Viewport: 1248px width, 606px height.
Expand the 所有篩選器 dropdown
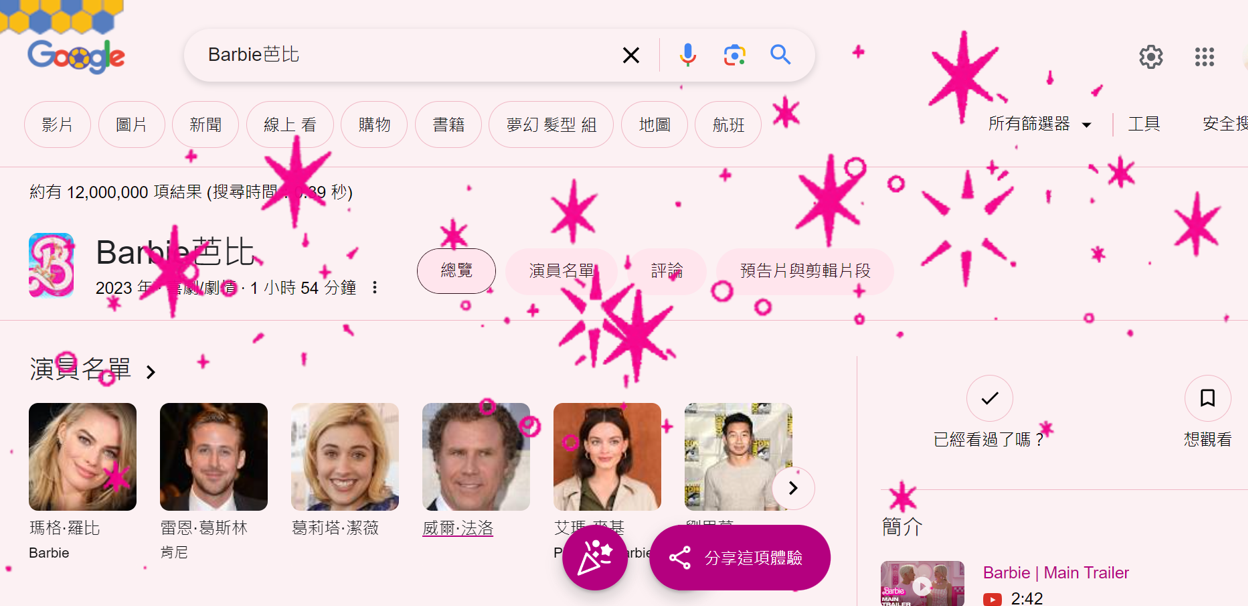(1040, 124)
